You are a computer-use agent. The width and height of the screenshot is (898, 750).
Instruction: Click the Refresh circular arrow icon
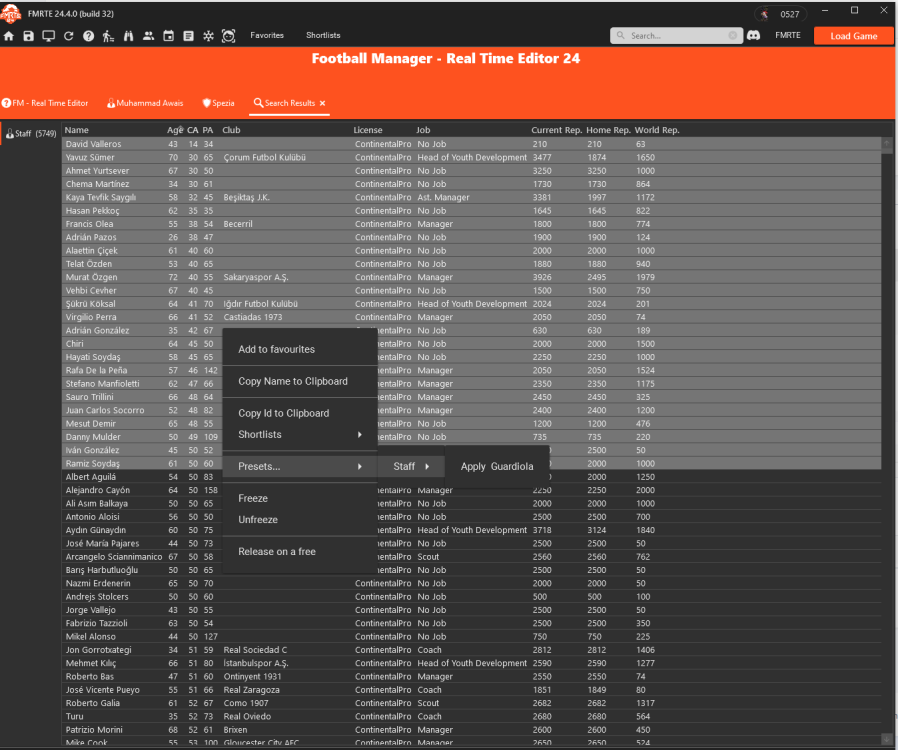tap(69, 36)
